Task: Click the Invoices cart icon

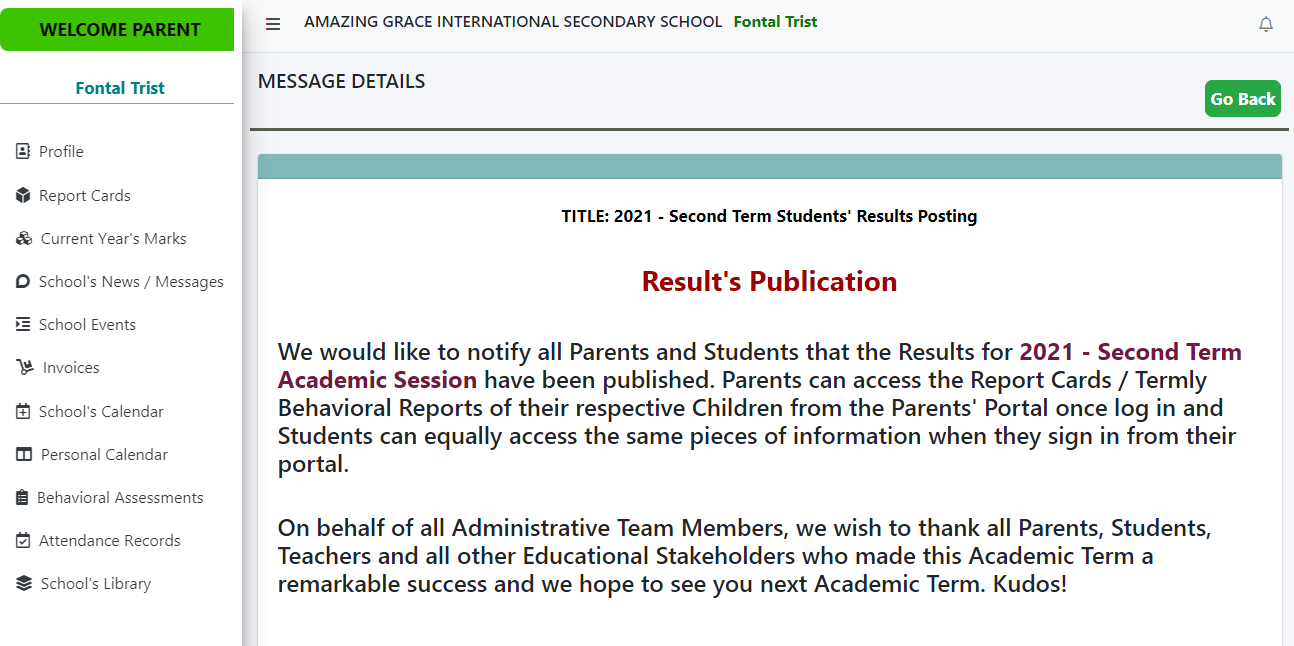Action: coord(25,368)
